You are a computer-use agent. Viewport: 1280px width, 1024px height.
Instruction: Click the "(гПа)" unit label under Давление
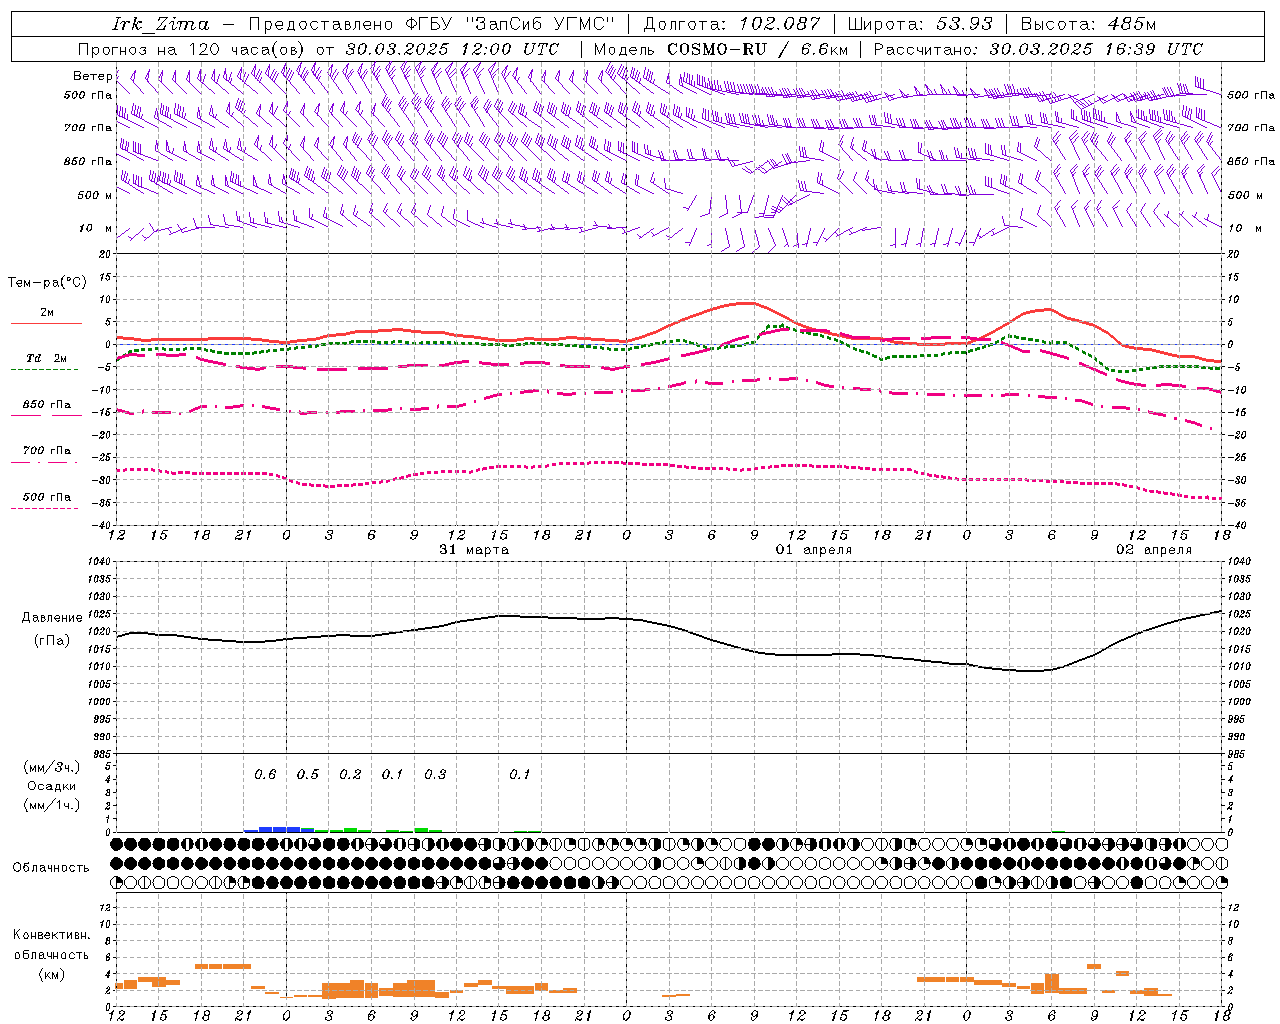click(52, 641)
